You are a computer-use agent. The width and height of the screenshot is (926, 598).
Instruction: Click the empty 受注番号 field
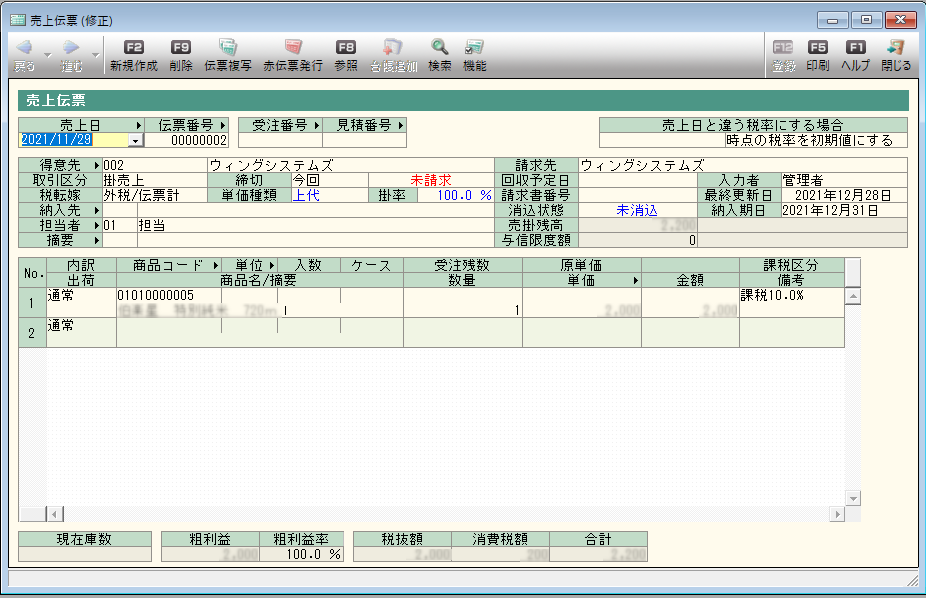tap(281, 140)
